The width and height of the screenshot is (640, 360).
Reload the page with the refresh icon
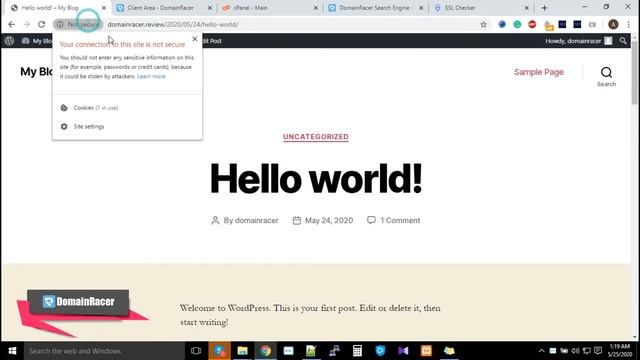click(42, 24)
